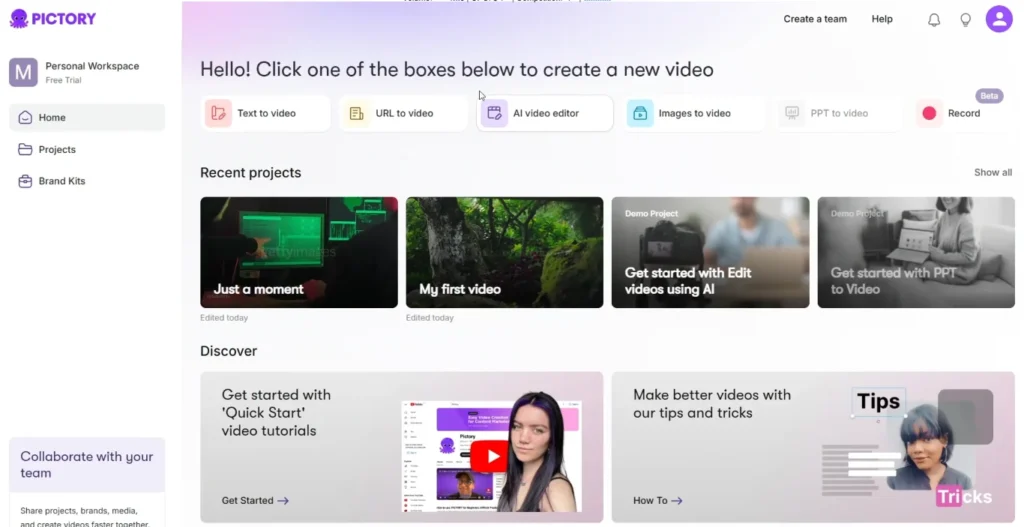
Task: Click the red Record icon
Action: pyautogui.click(x=929, y=113)
